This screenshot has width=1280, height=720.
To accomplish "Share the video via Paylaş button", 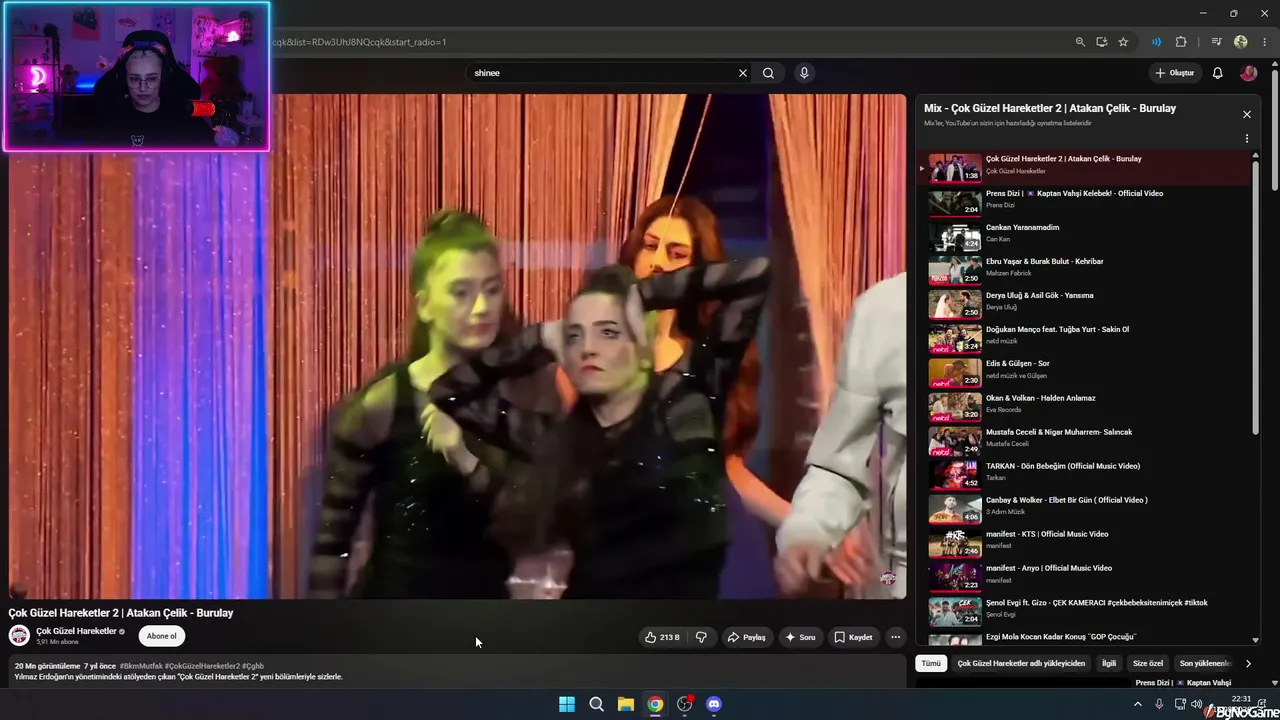I will [746, 637].
